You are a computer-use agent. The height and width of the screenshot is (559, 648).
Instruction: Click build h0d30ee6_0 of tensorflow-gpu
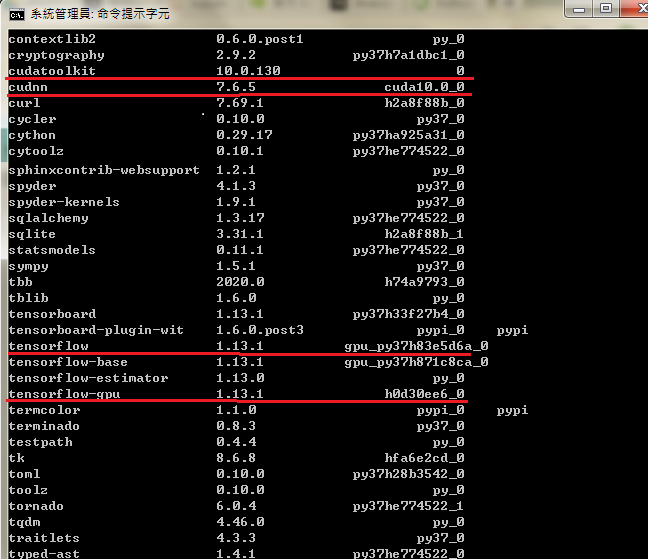424,394
